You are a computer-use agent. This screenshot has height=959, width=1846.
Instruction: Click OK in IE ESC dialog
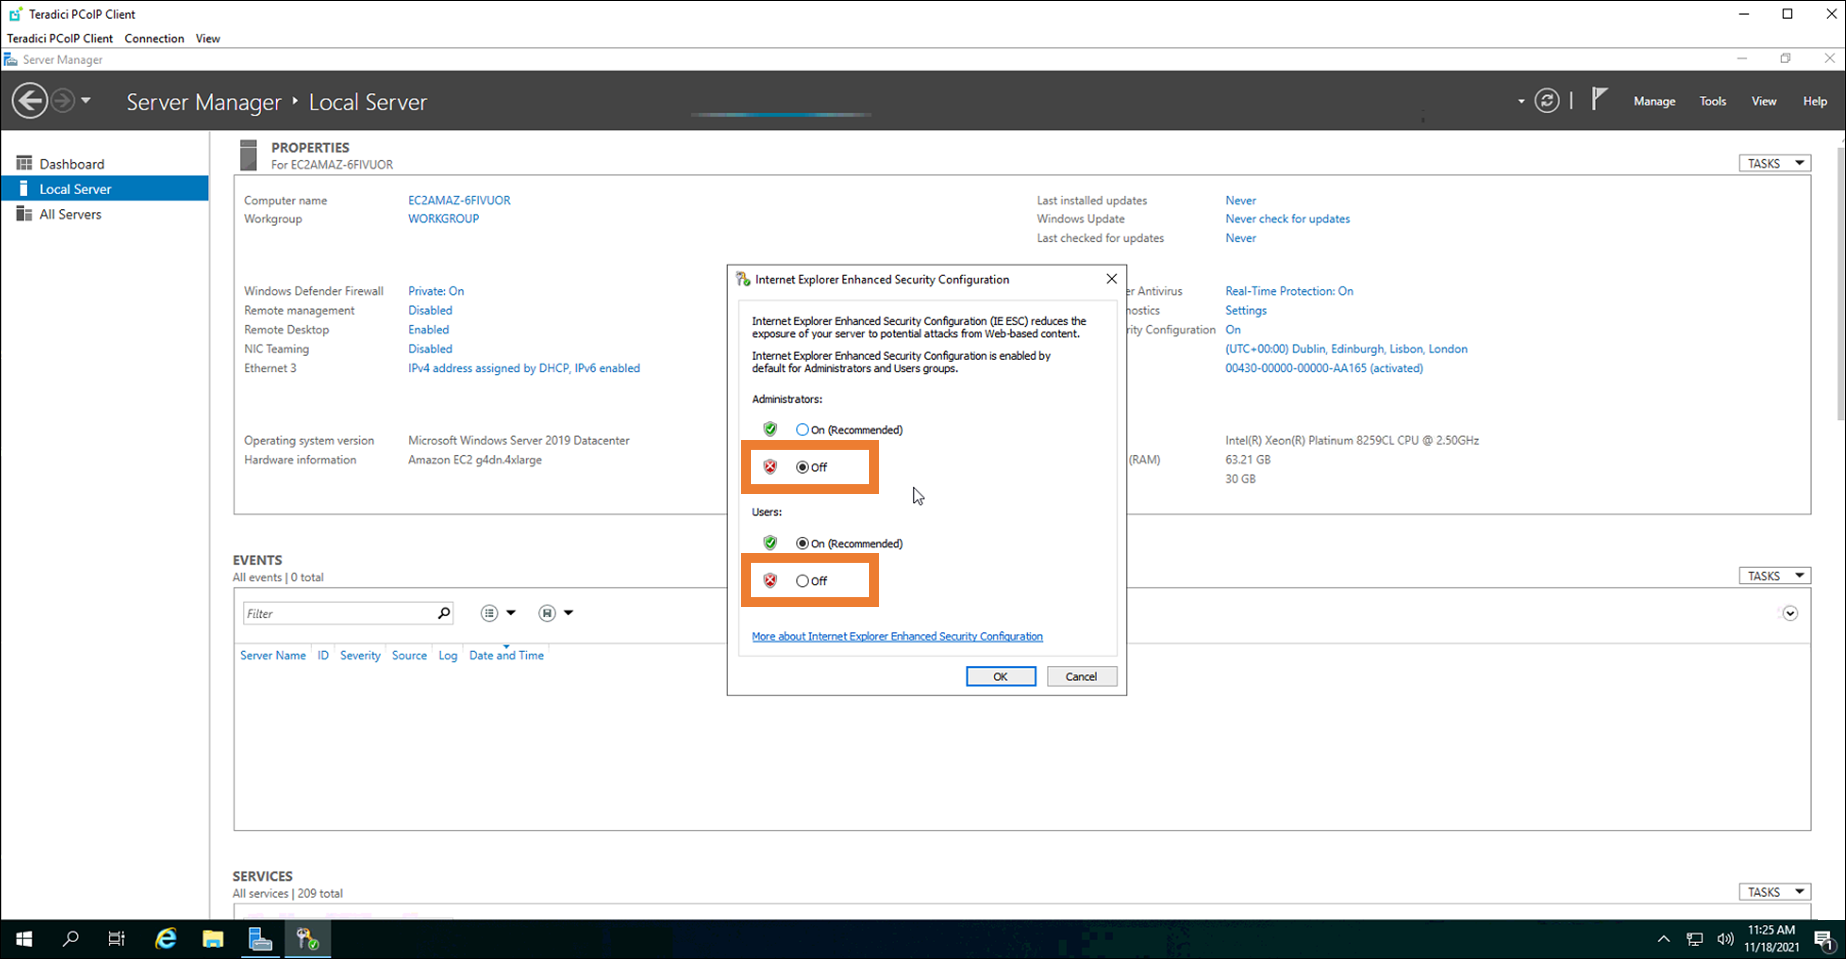coord(1000,677)
